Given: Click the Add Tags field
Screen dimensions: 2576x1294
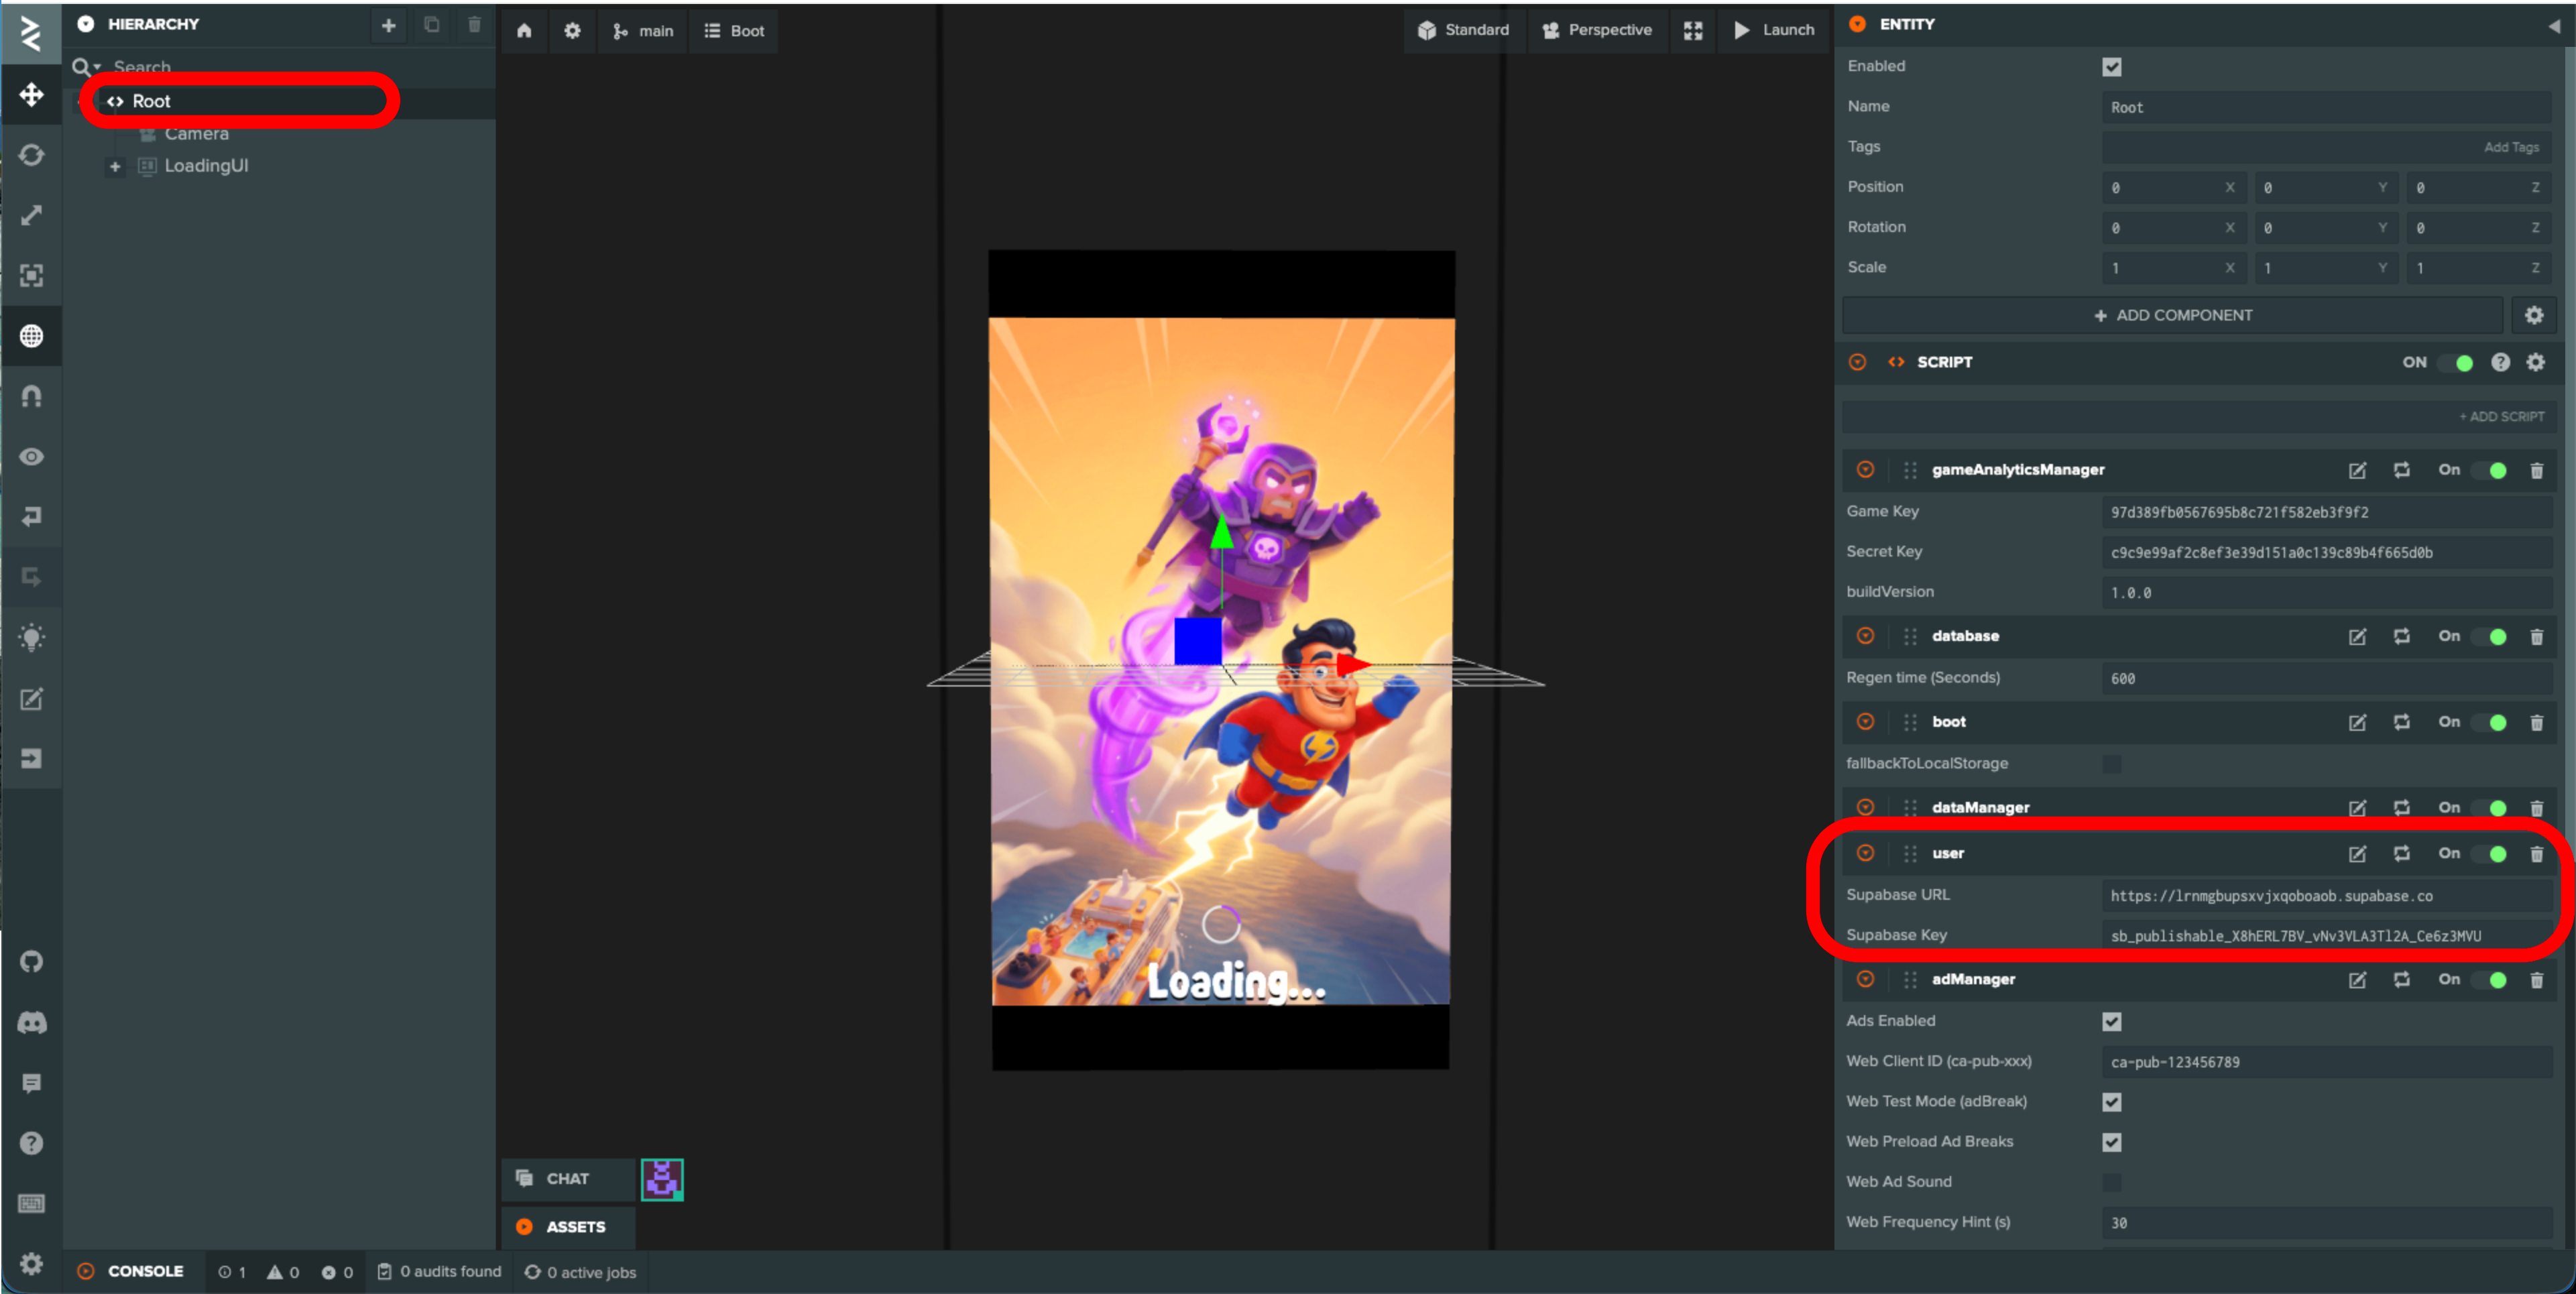Looking at the screenshot, I should click(2327, 147).
